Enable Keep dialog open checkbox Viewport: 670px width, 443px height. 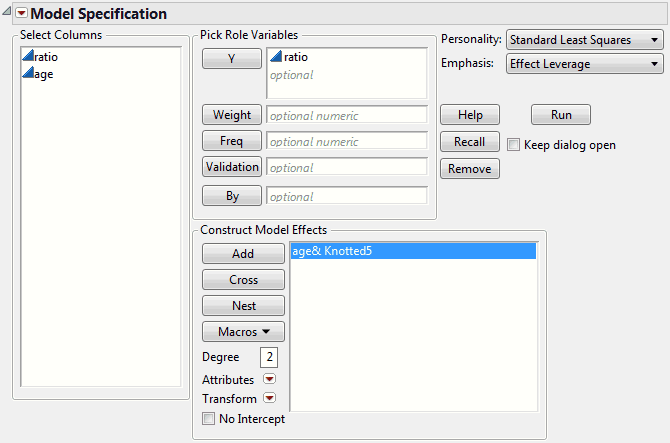click(514, 145)
